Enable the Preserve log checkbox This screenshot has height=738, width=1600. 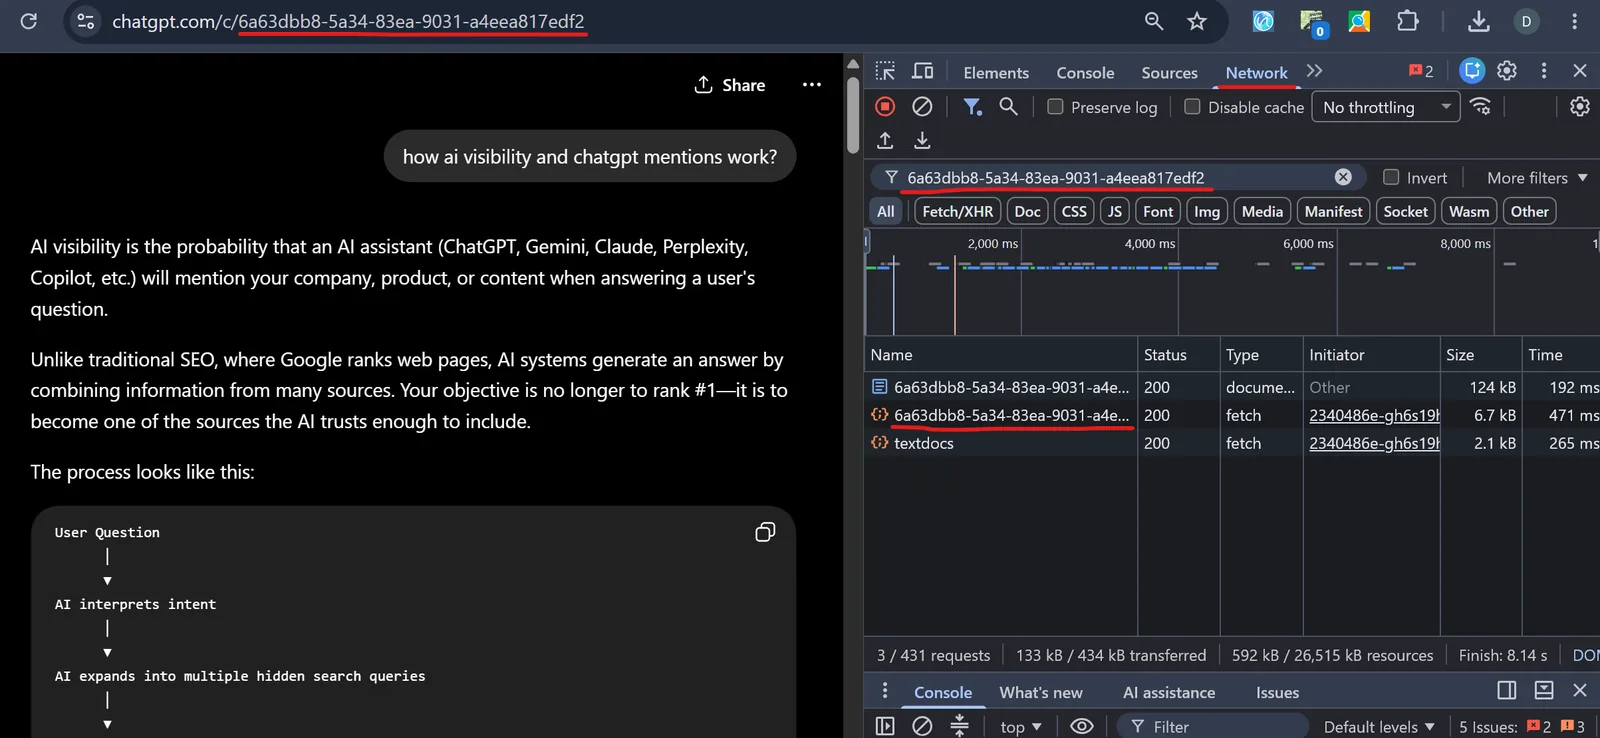click(x=1055, y=106)
